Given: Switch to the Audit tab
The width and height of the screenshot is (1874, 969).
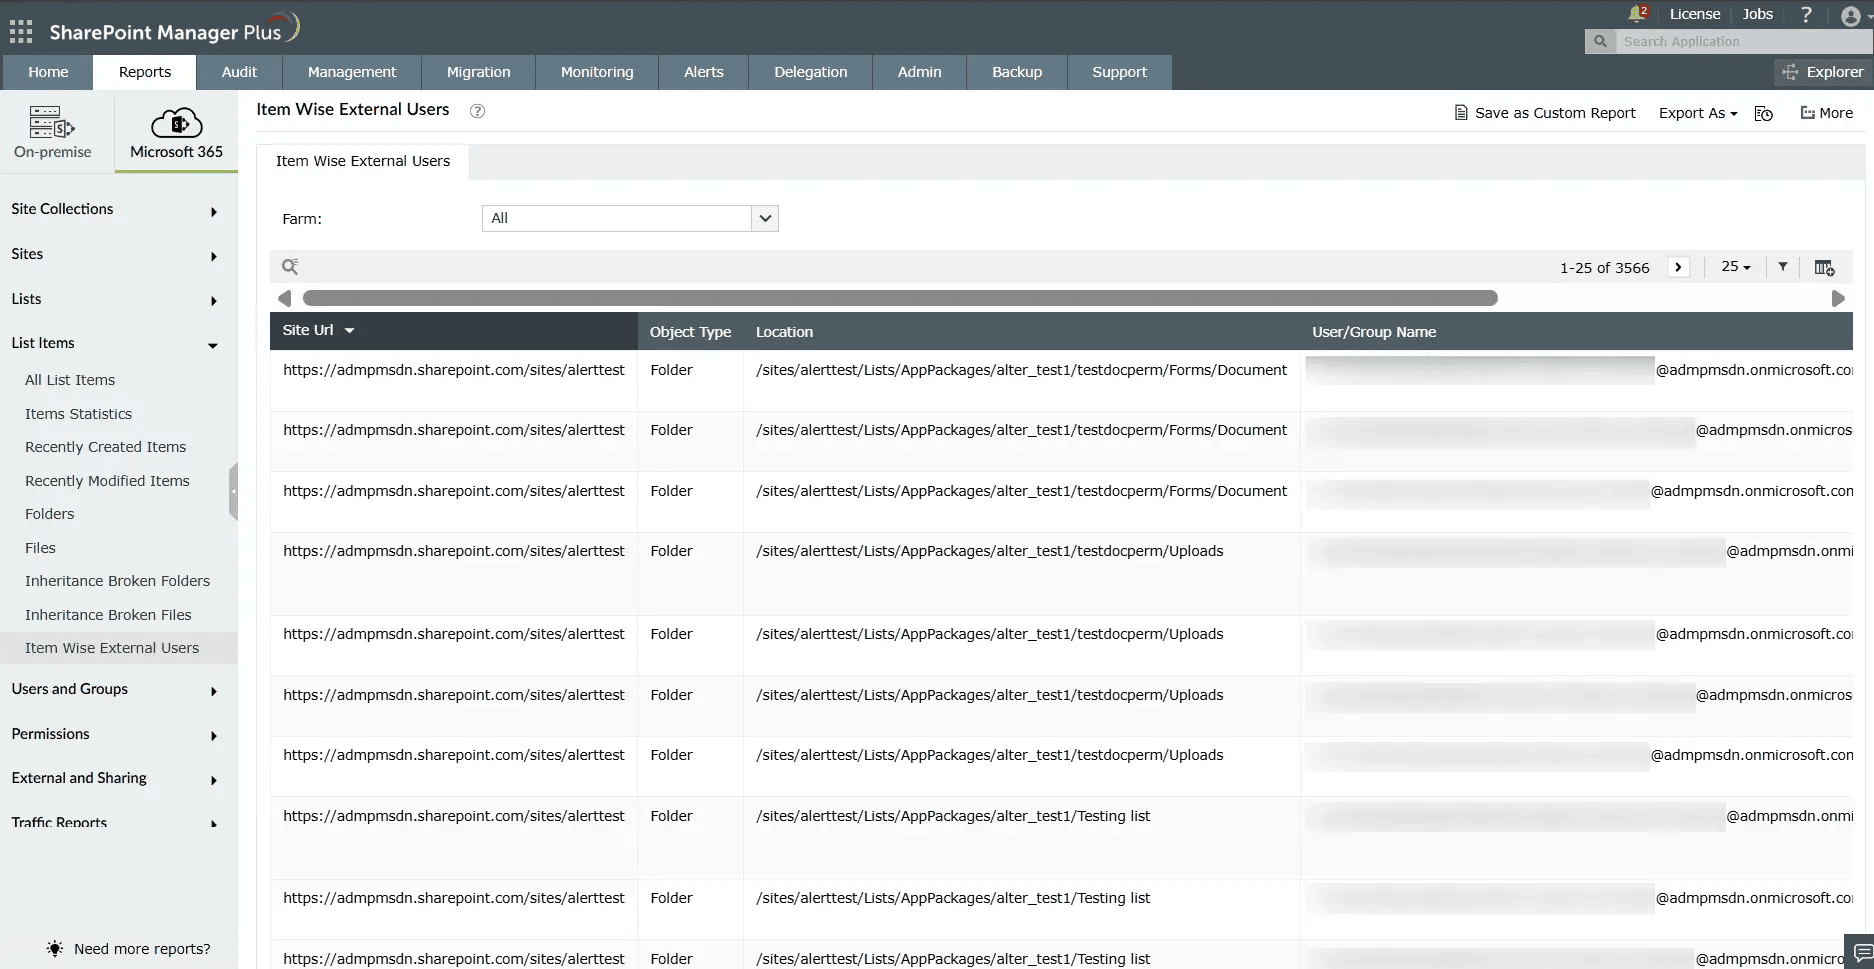Looking at the screenshot, I should [x=239, y=72].
